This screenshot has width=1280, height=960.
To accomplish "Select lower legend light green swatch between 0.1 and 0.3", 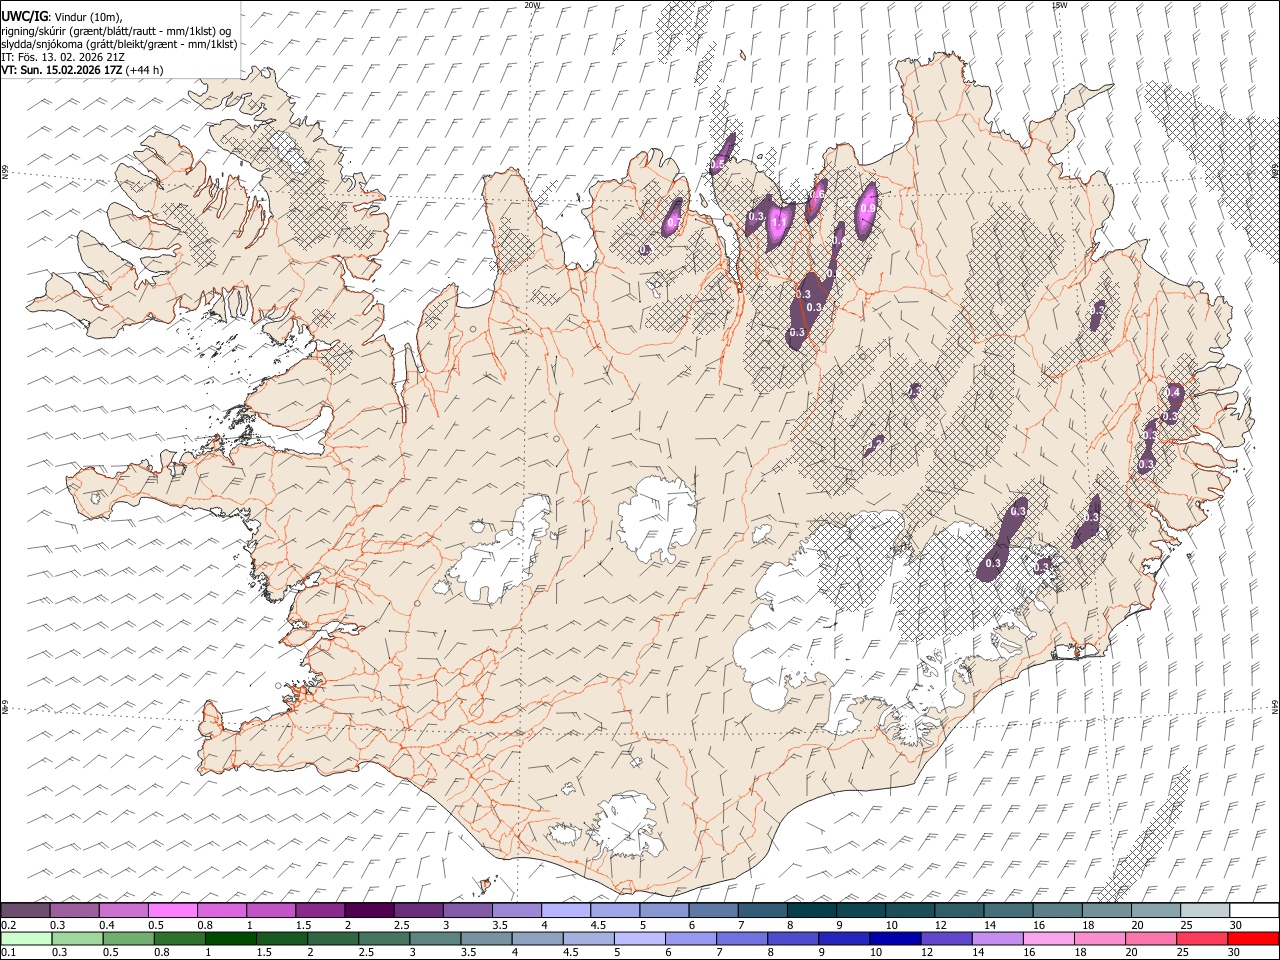I will pos(26,939).
